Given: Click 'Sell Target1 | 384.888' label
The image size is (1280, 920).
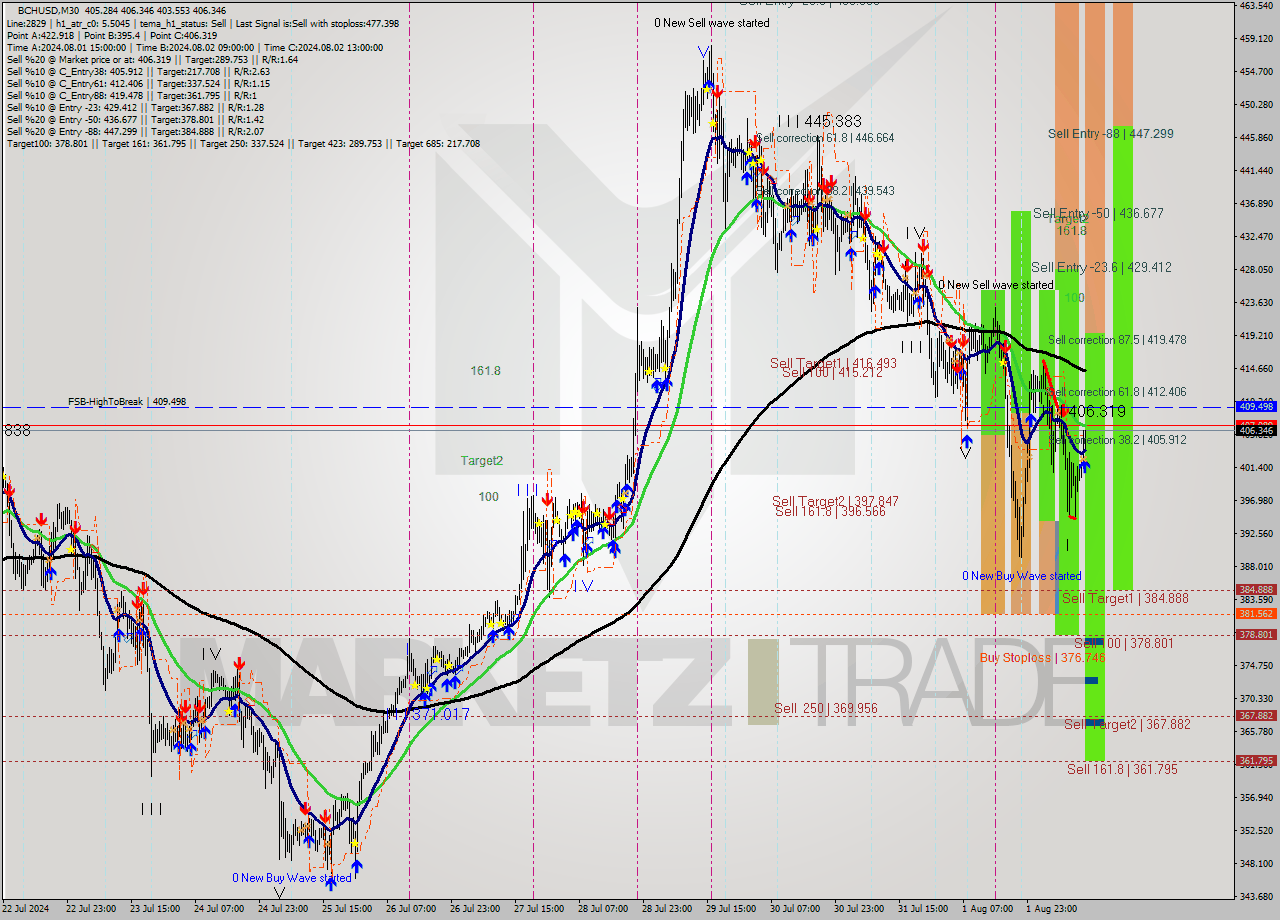Looking at the screenshot, I should click(x=1125, y=598).
